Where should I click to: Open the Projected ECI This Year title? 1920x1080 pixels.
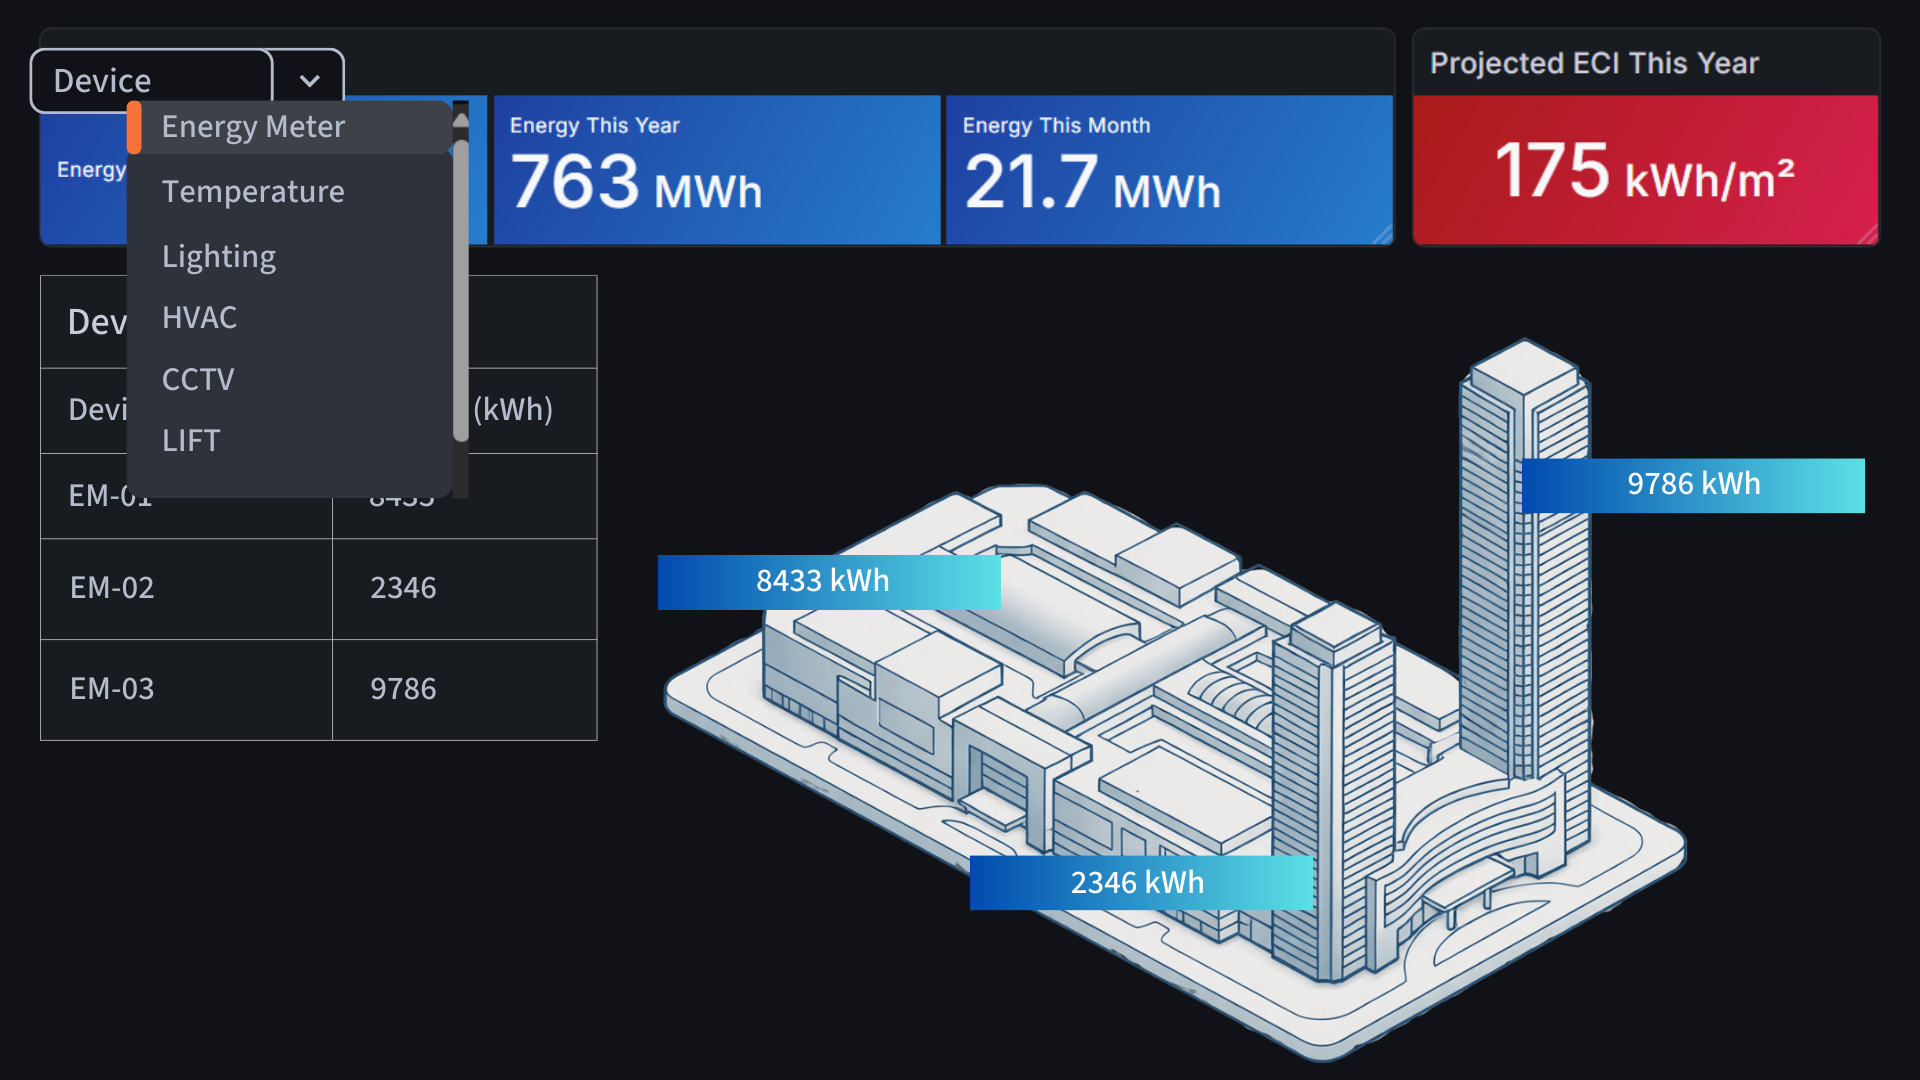pos(1594,63)
